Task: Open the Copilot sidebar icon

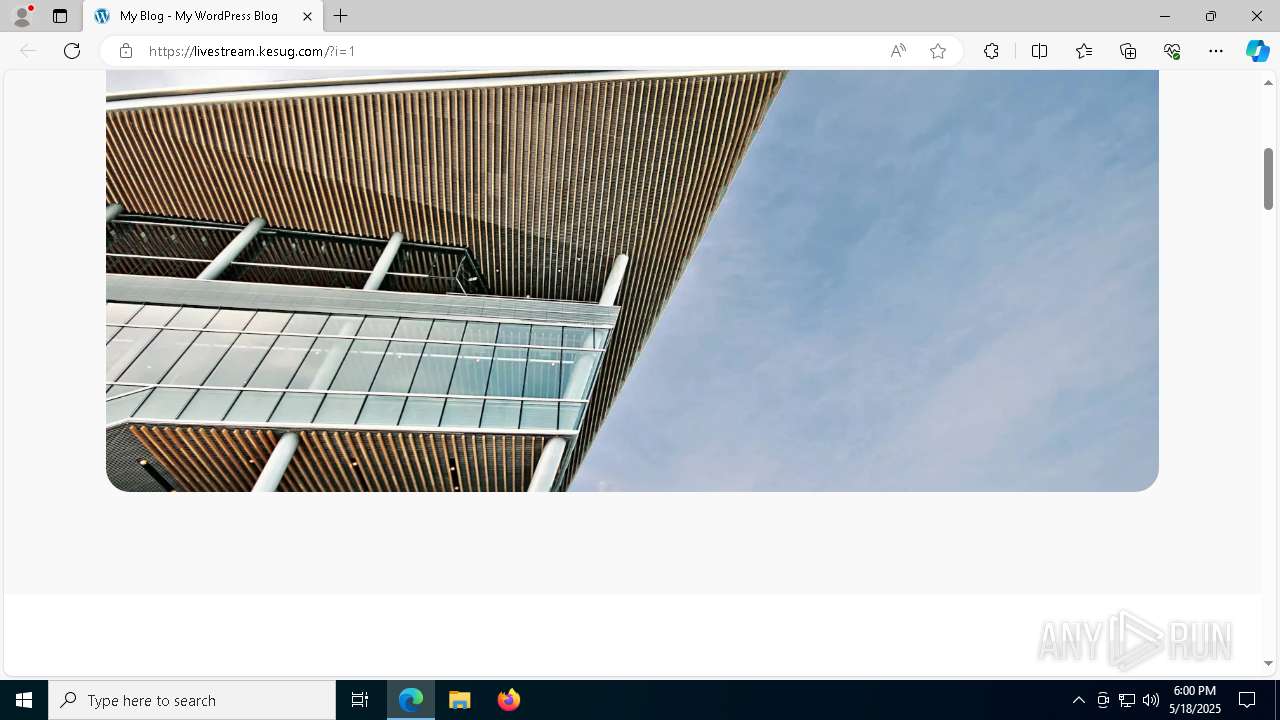Action: (1257, 51)
